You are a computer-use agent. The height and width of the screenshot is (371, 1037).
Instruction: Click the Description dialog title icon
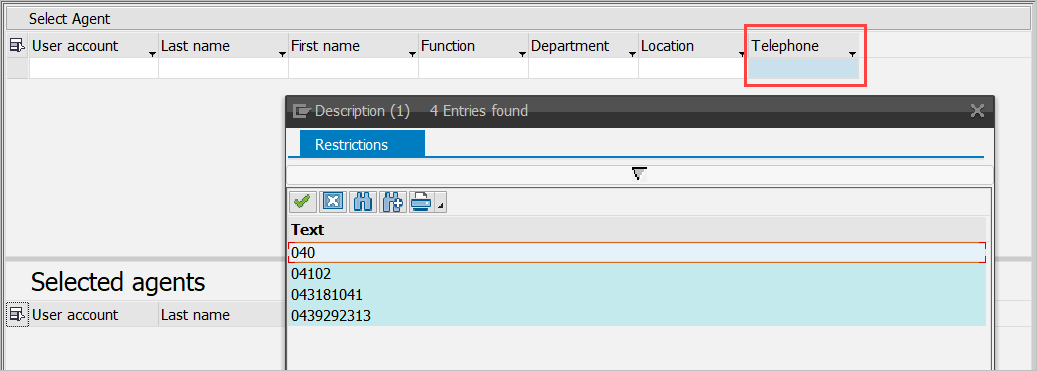[x=302, y=111]
